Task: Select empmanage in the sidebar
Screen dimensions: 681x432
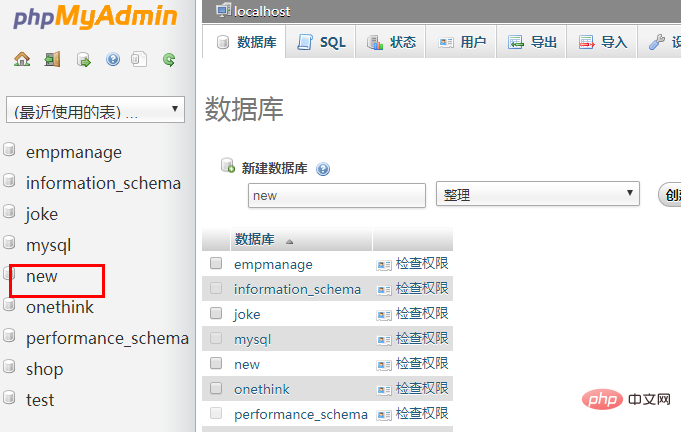Action: tap(74, 152)
